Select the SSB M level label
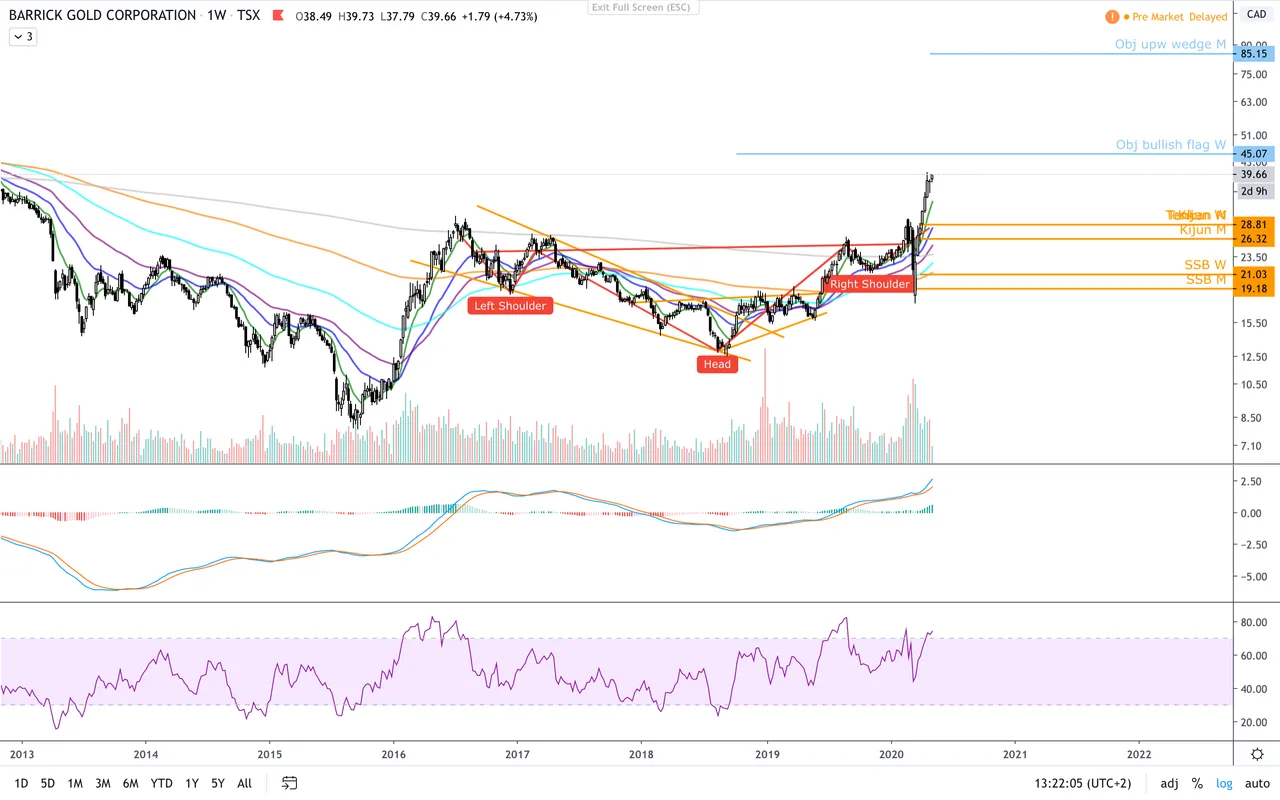 pyautogui.click(x=1206, y=279)
